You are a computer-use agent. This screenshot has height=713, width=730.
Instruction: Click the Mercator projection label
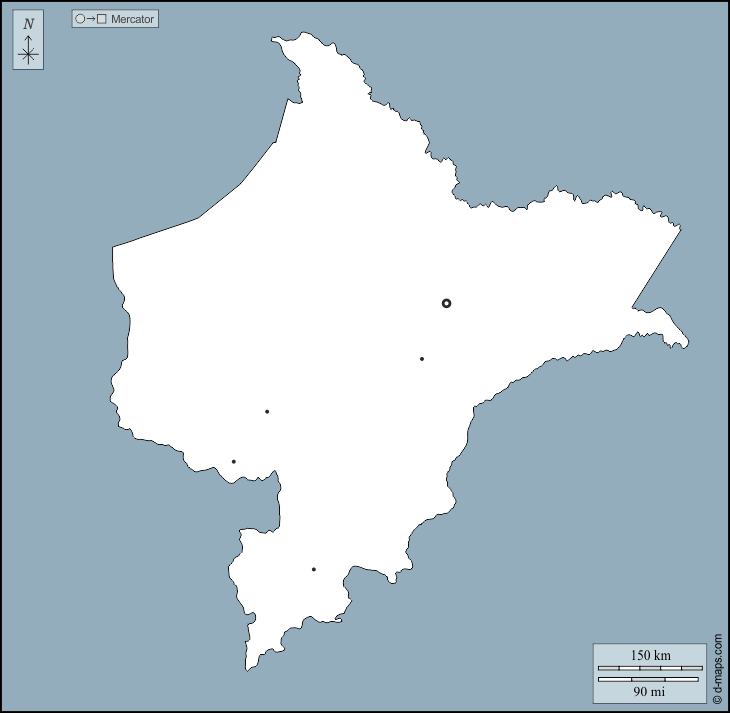133,19
